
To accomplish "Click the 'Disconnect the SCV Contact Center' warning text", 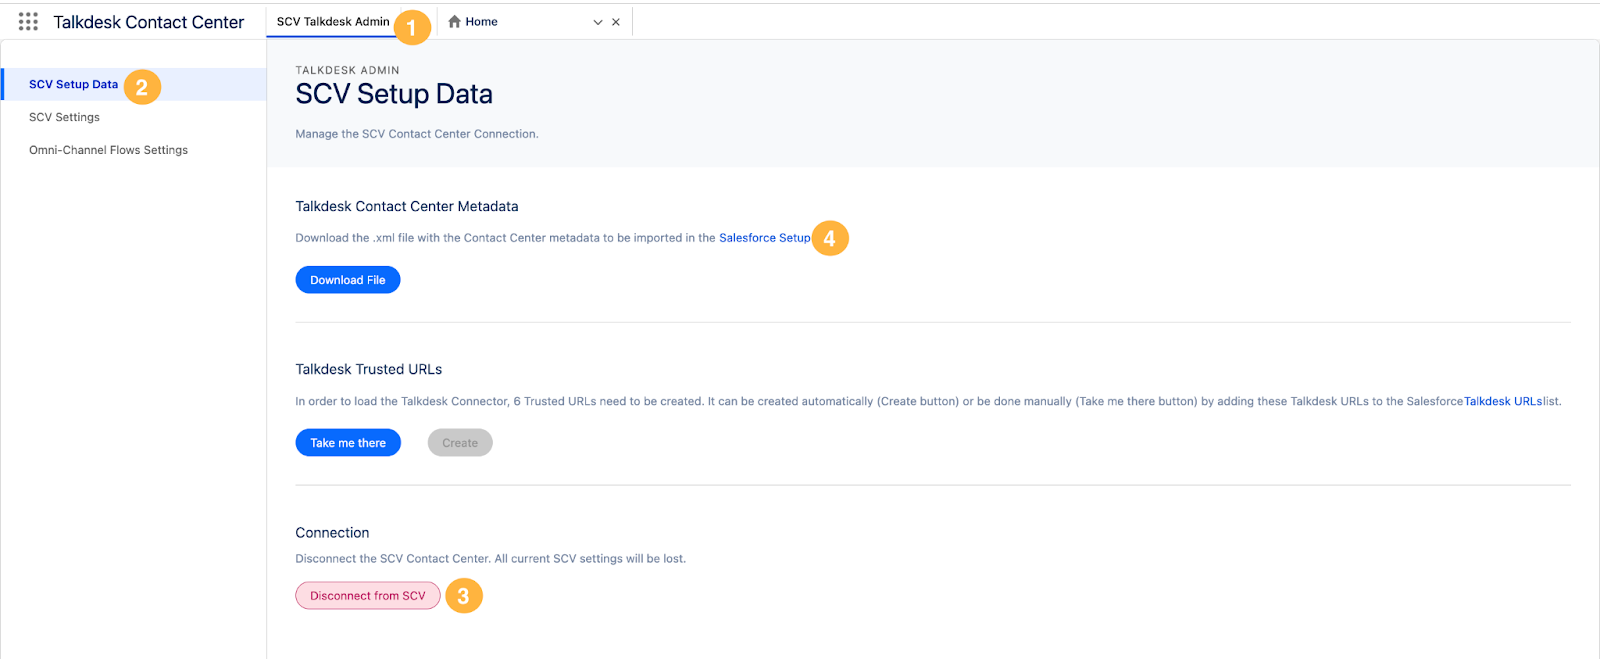I will 491,559.
